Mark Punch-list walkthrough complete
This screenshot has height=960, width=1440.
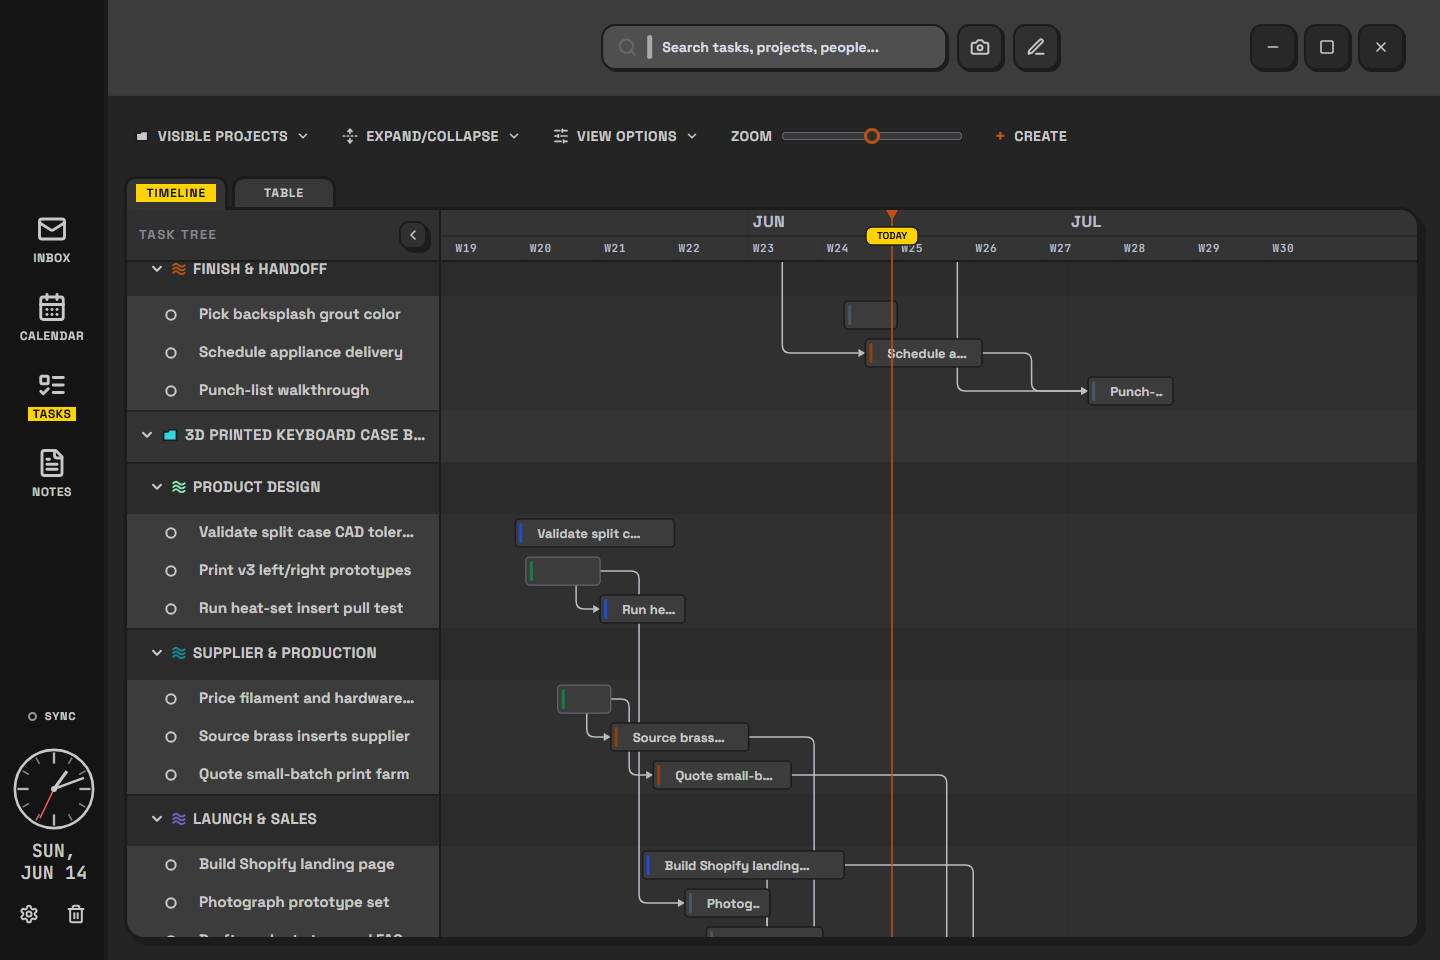(171, 391)
